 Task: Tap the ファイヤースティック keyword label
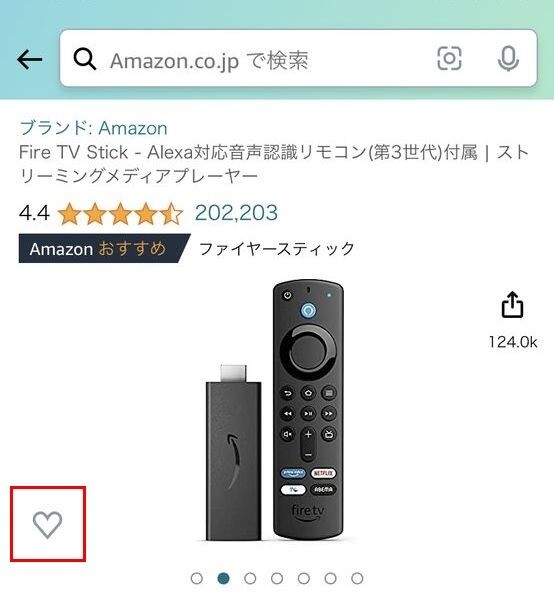(x=277, y=249)
